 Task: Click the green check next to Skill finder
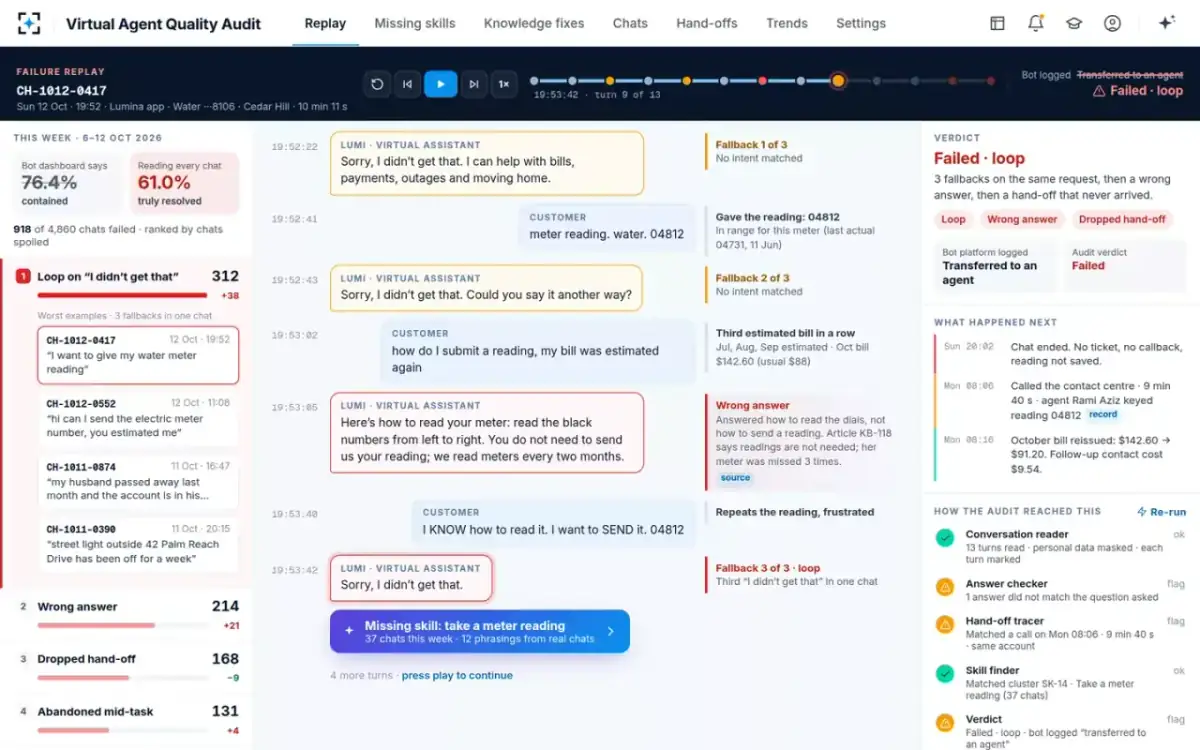[x=944, y=674]
